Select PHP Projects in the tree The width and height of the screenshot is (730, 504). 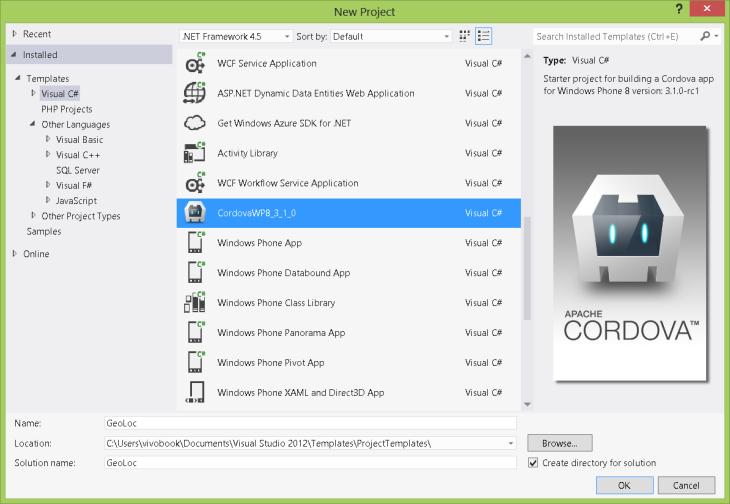[x=67, y=109]
